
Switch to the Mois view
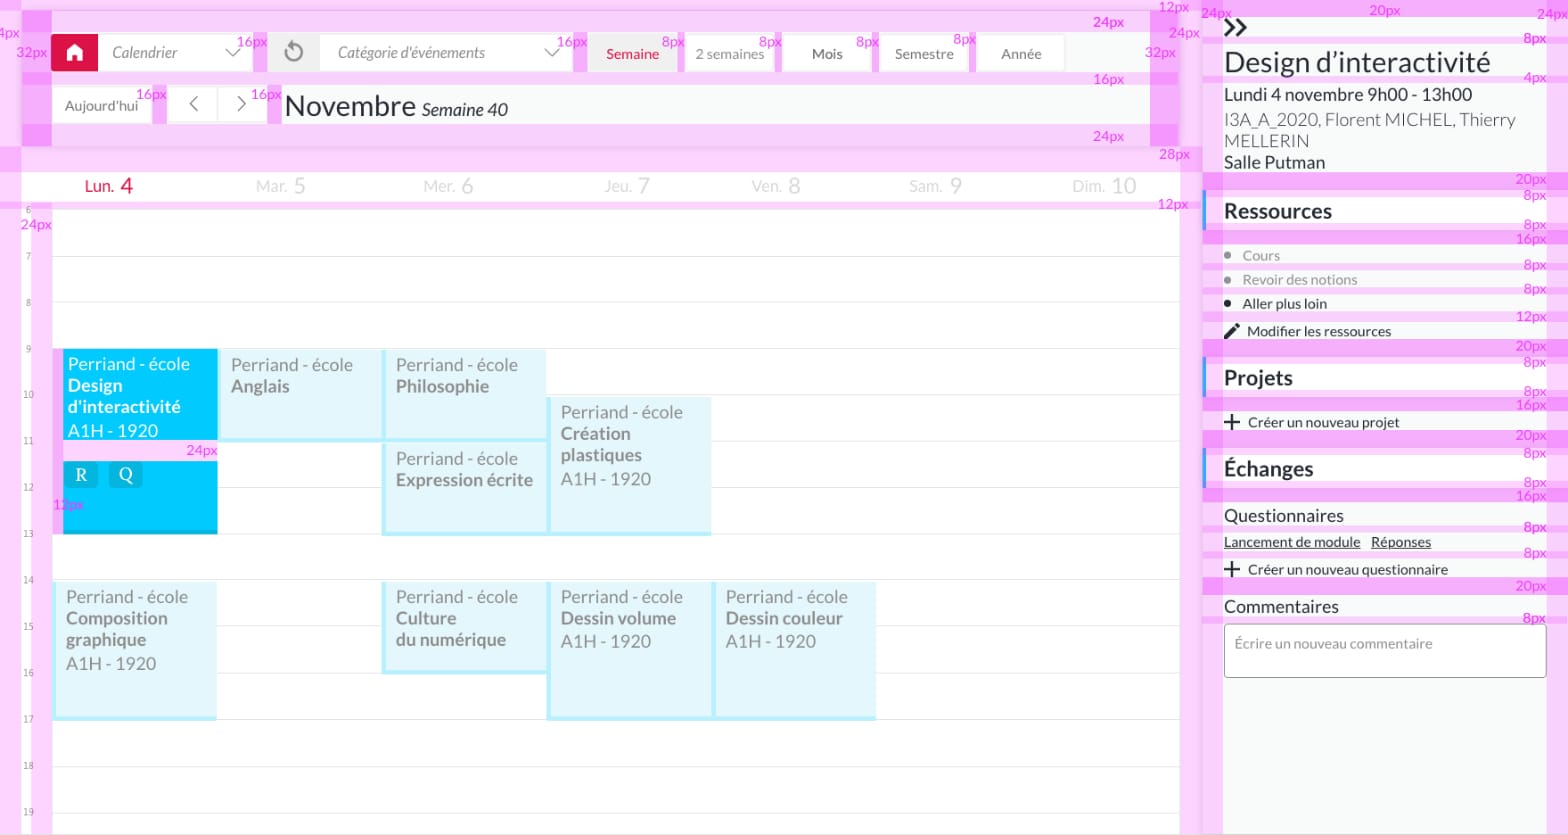[x=827, y=54]
